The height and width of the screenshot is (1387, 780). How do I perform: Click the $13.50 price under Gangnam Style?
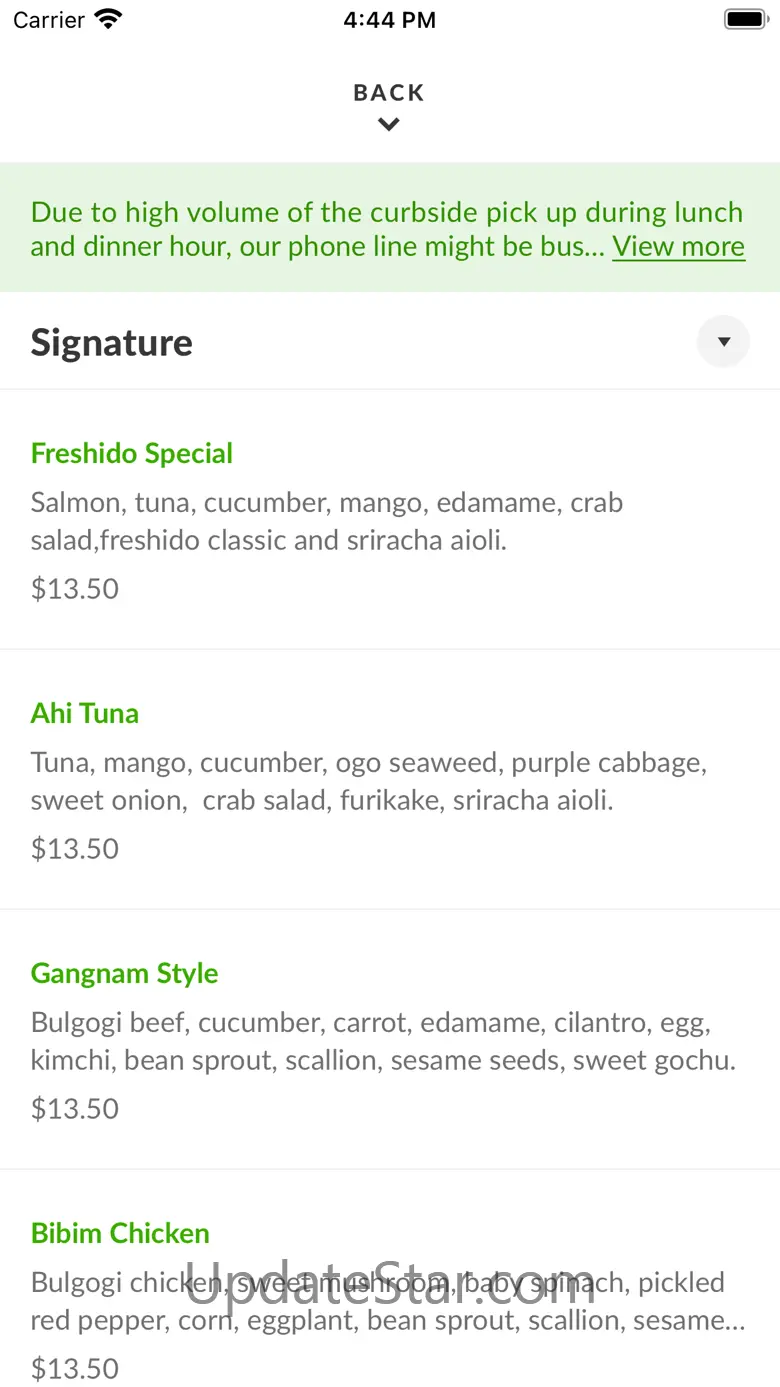(x=75, y=1108)
